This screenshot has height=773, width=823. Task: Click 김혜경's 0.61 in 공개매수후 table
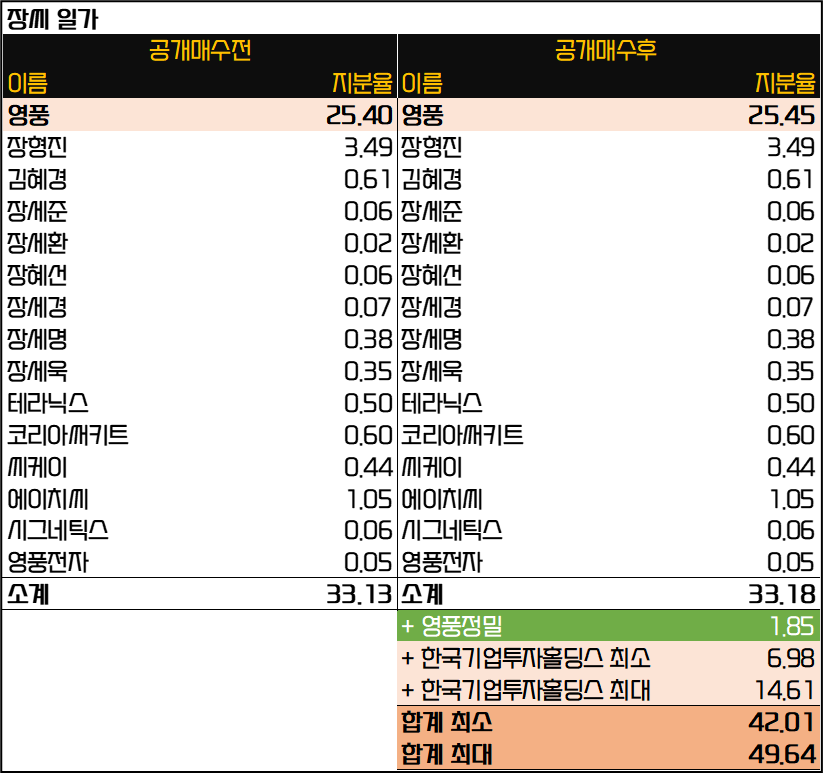tap(790, 179)
